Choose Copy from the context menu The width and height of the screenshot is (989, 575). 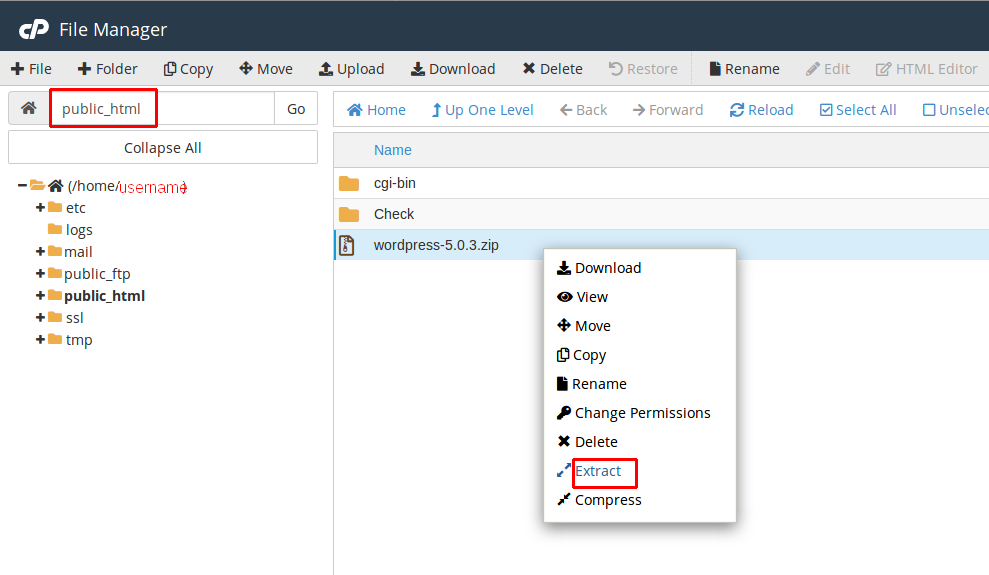(581, 355)
